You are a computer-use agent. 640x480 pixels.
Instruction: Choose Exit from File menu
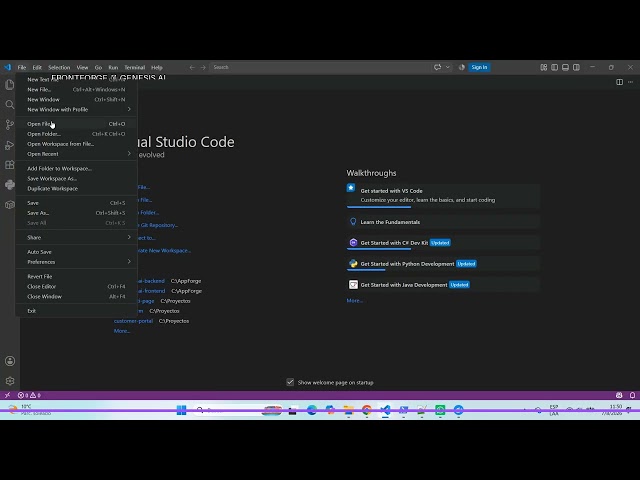pyautogui.click(x=76, y=311)
